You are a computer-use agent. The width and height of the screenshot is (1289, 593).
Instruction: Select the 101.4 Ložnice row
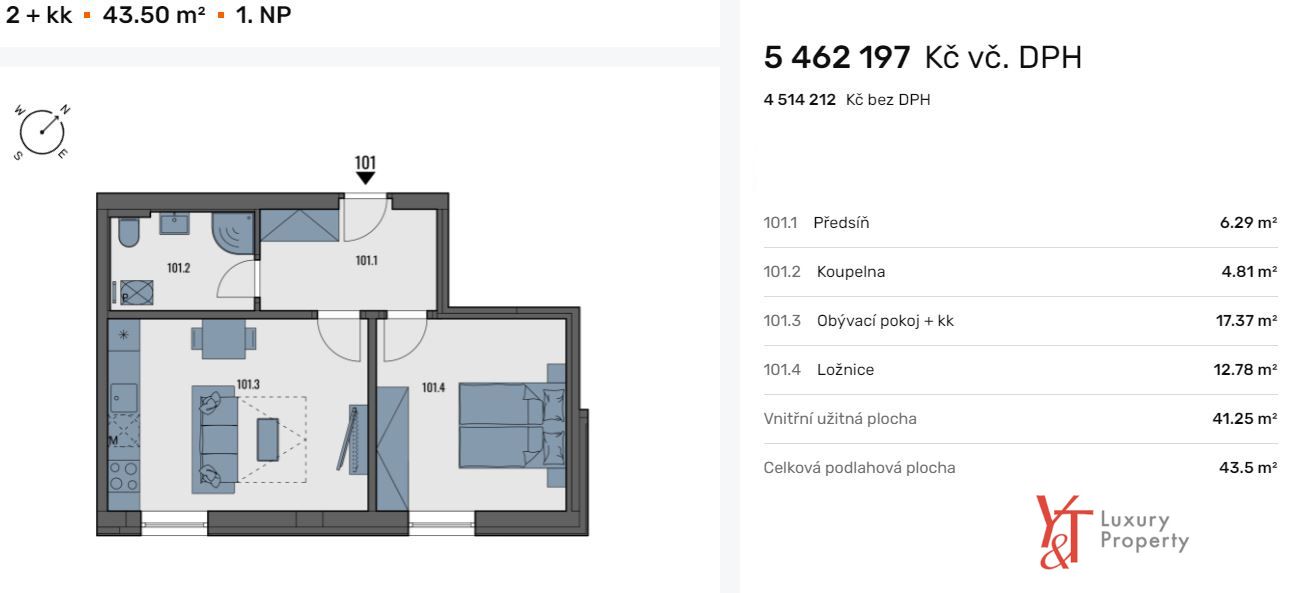(x=1020, y=370)
